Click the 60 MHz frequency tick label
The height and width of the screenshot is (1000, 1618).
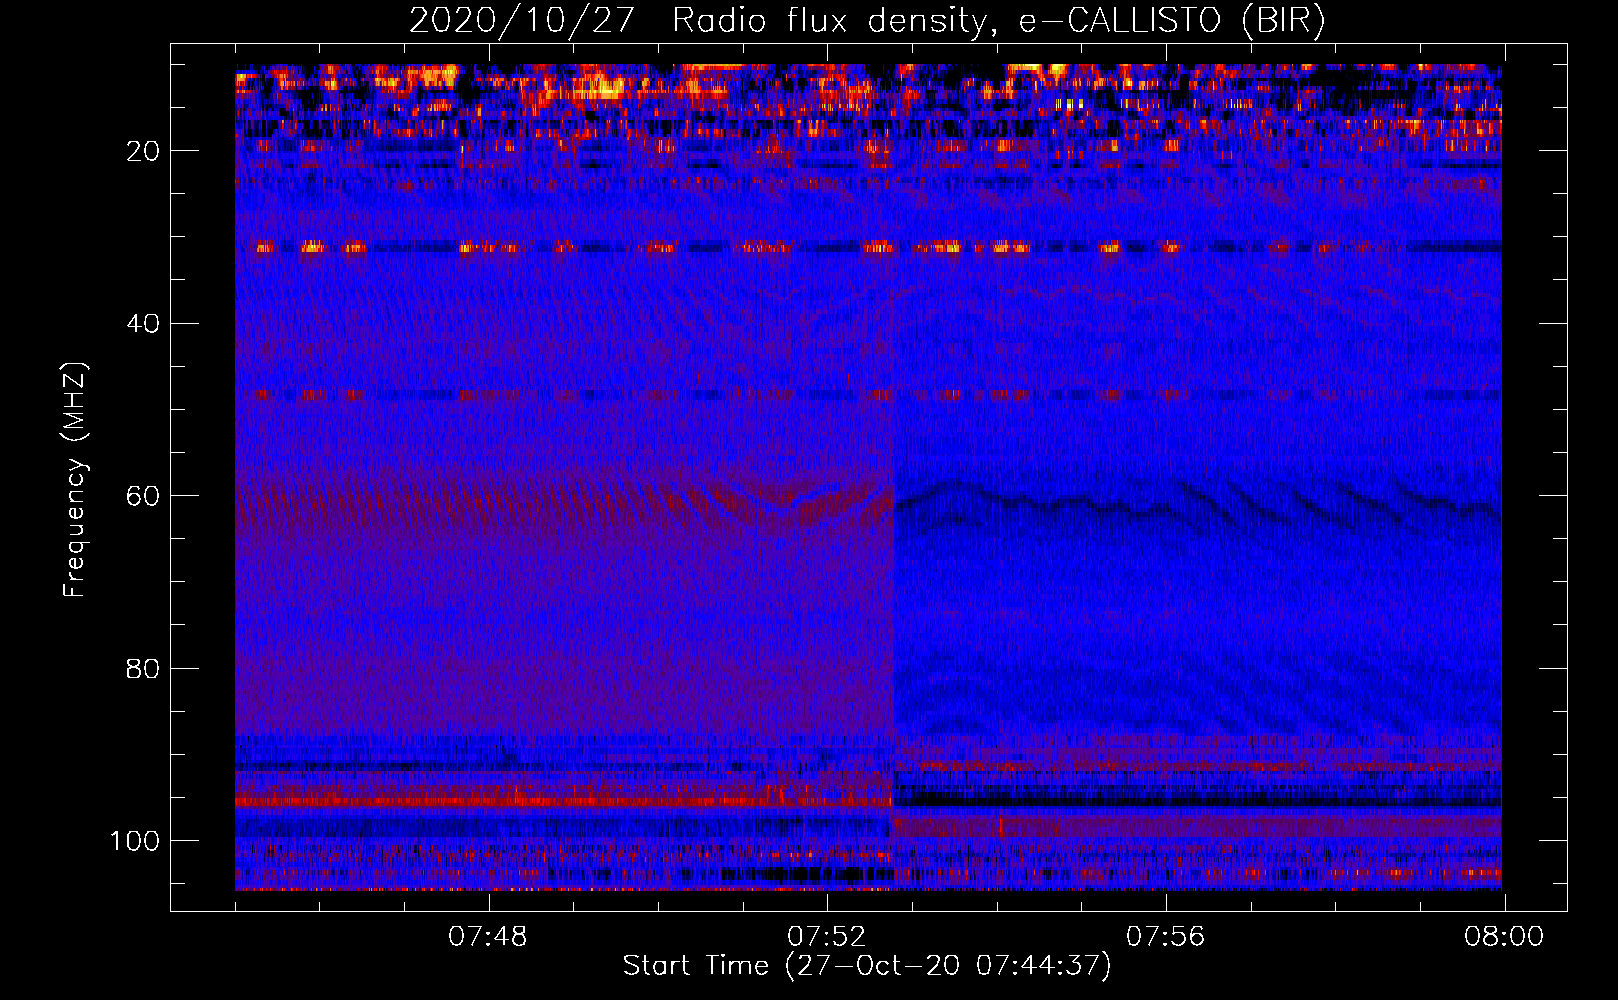pyautogui.click(x=143, y=497)
